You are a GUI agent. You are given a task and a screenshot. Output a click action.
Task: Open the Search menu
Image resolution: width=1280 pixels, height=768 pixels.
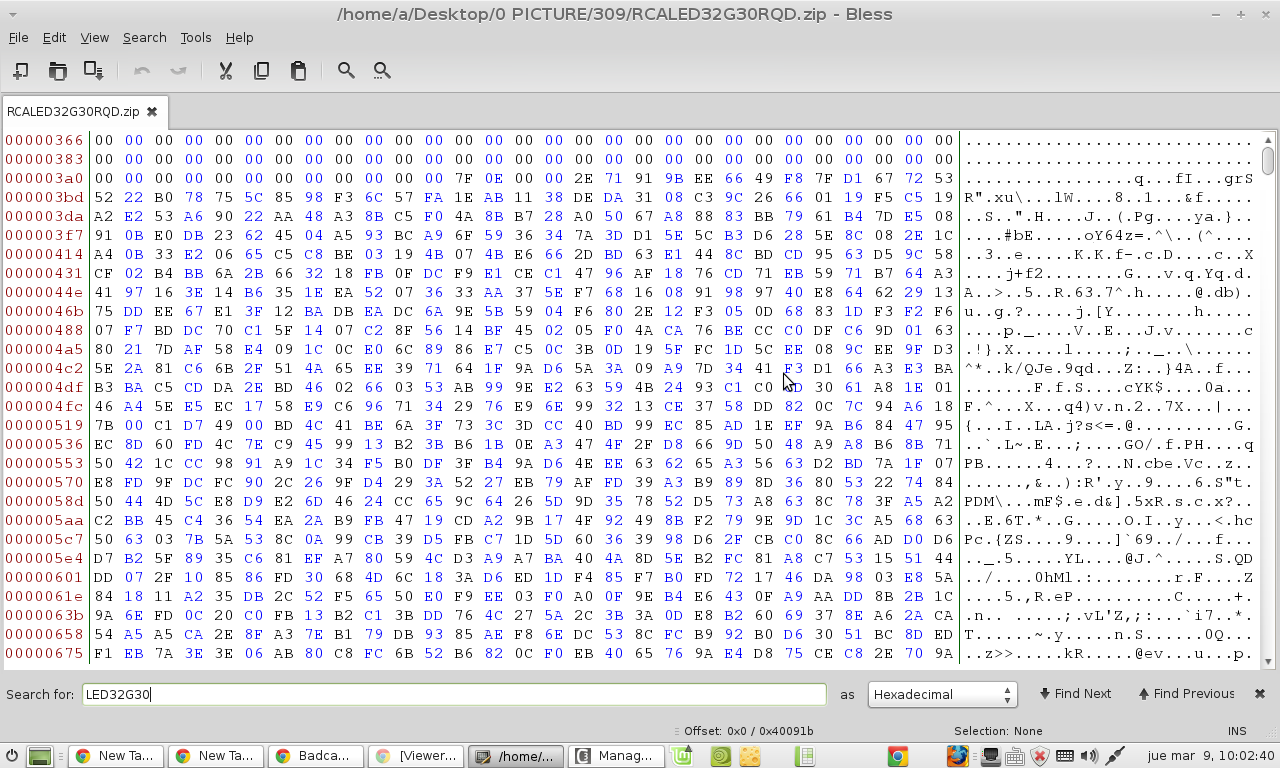(144, 37)
